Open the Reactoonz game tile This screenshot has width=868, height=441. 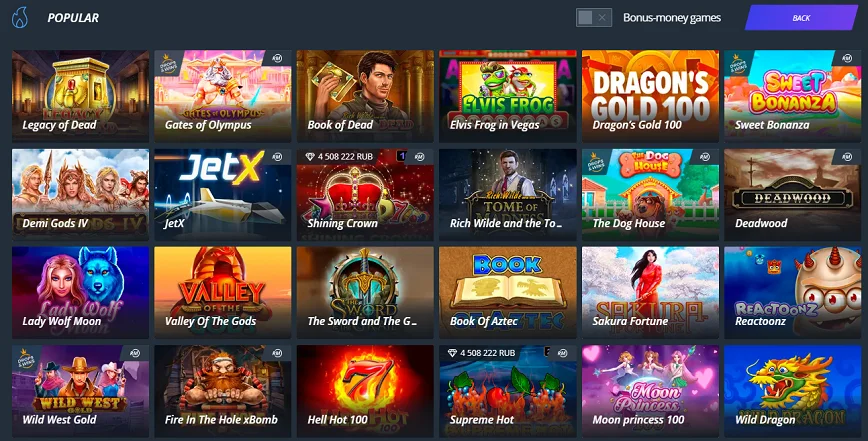(793, 293)
